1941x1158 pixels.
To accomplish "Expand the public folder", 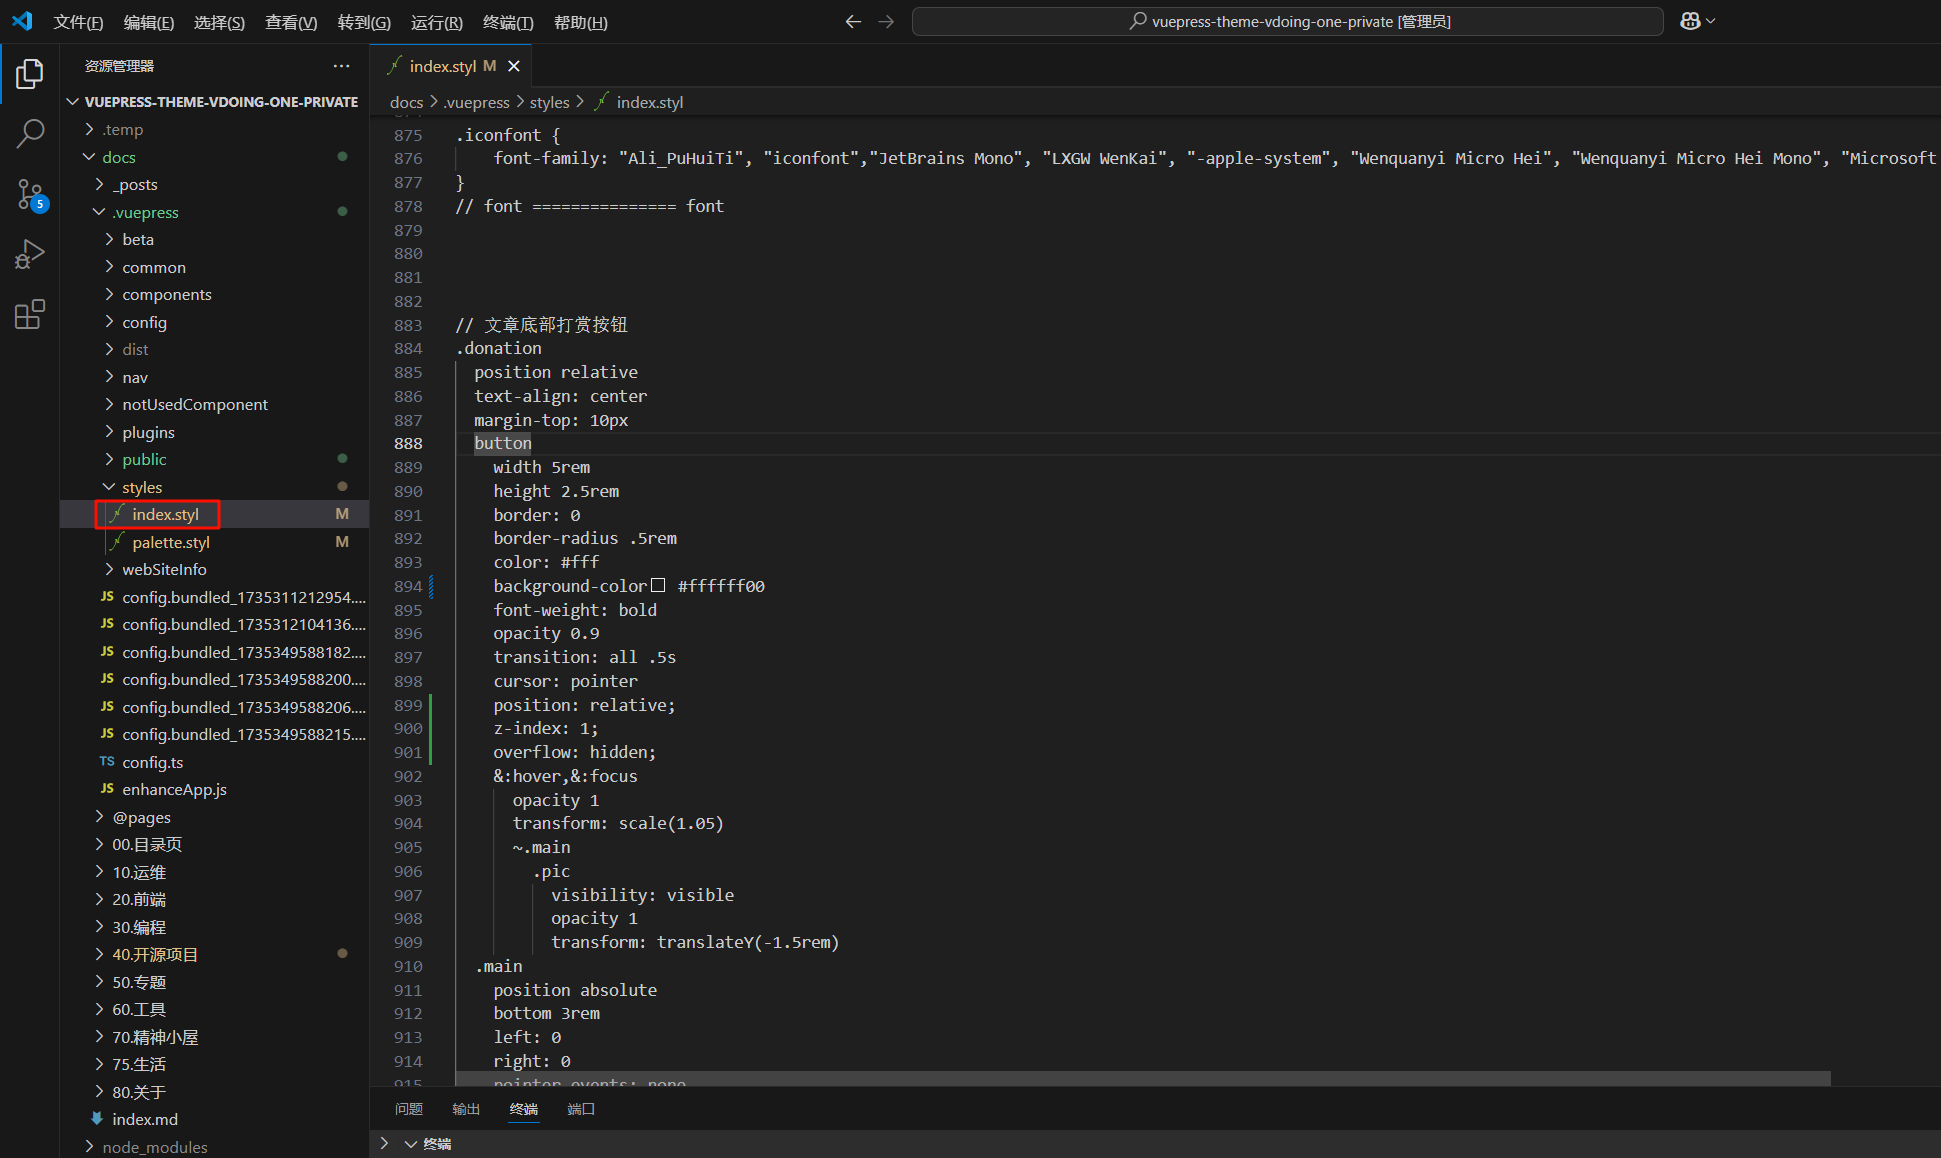I will pos(144,459).
